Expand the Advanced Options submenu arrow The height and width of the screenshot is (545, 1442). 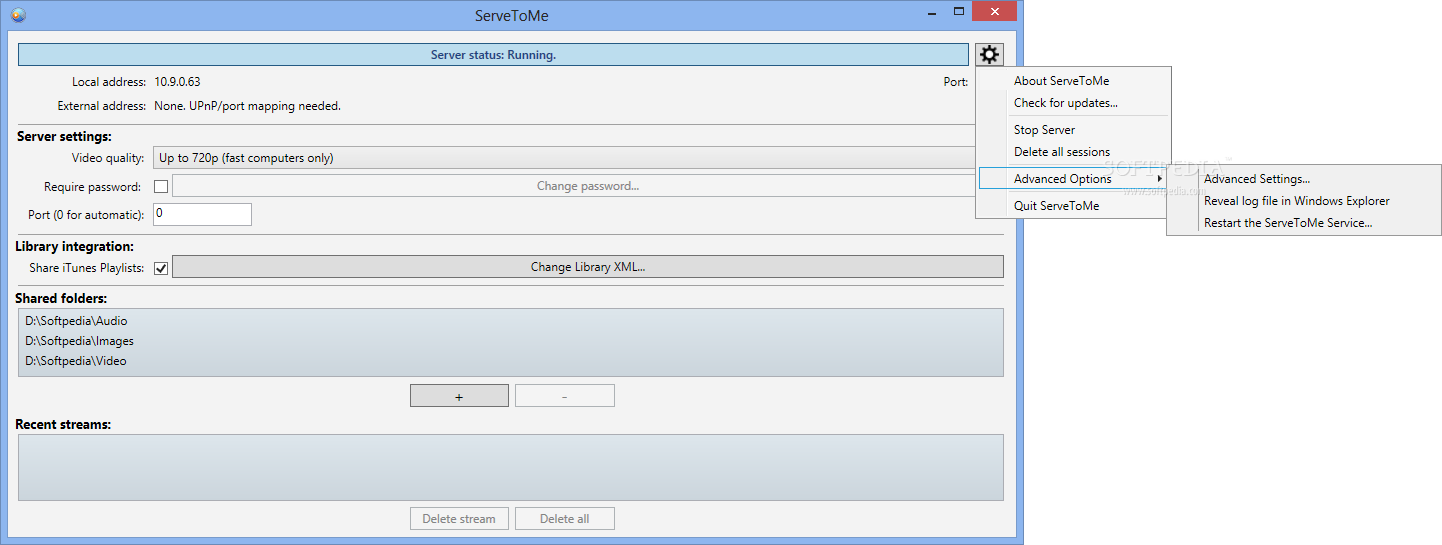click(x=1160, y=179)
